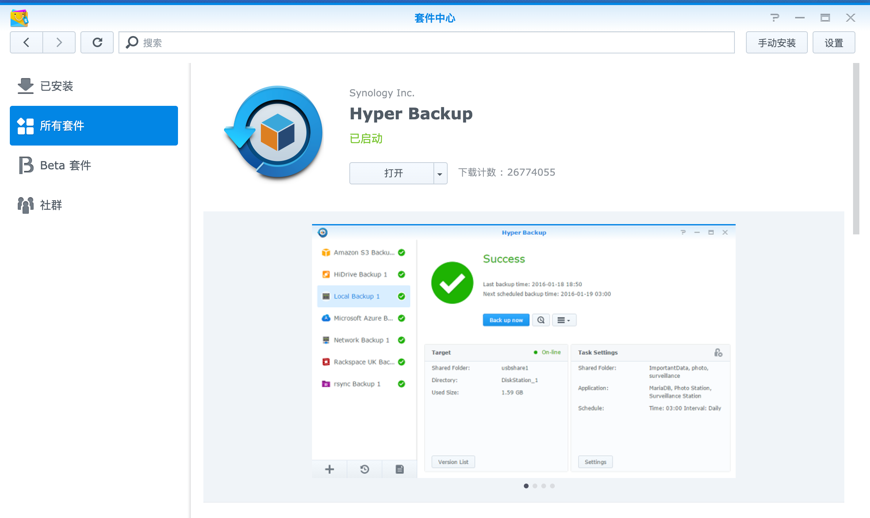Select the 所有套件 all packages tab
This screenshot has height=518, width=870.
point(94,126)
